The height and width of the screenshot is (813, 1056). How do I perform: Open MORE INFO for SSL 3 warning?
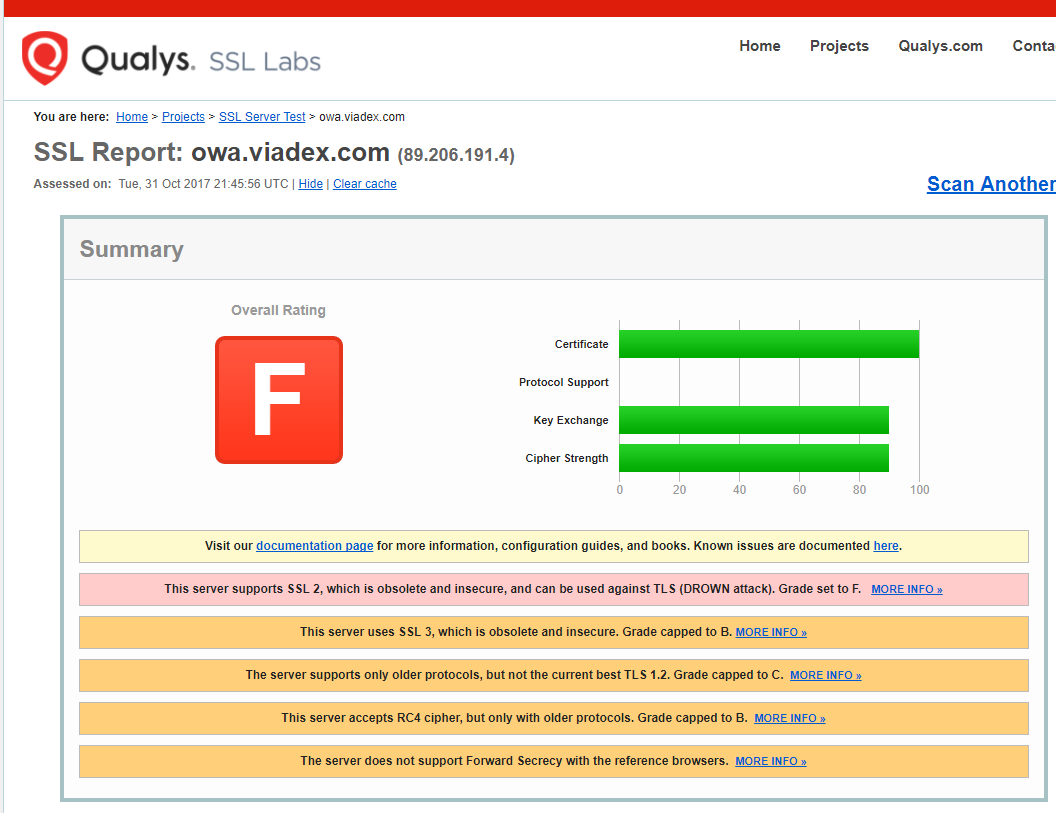(x=771, y=632)
